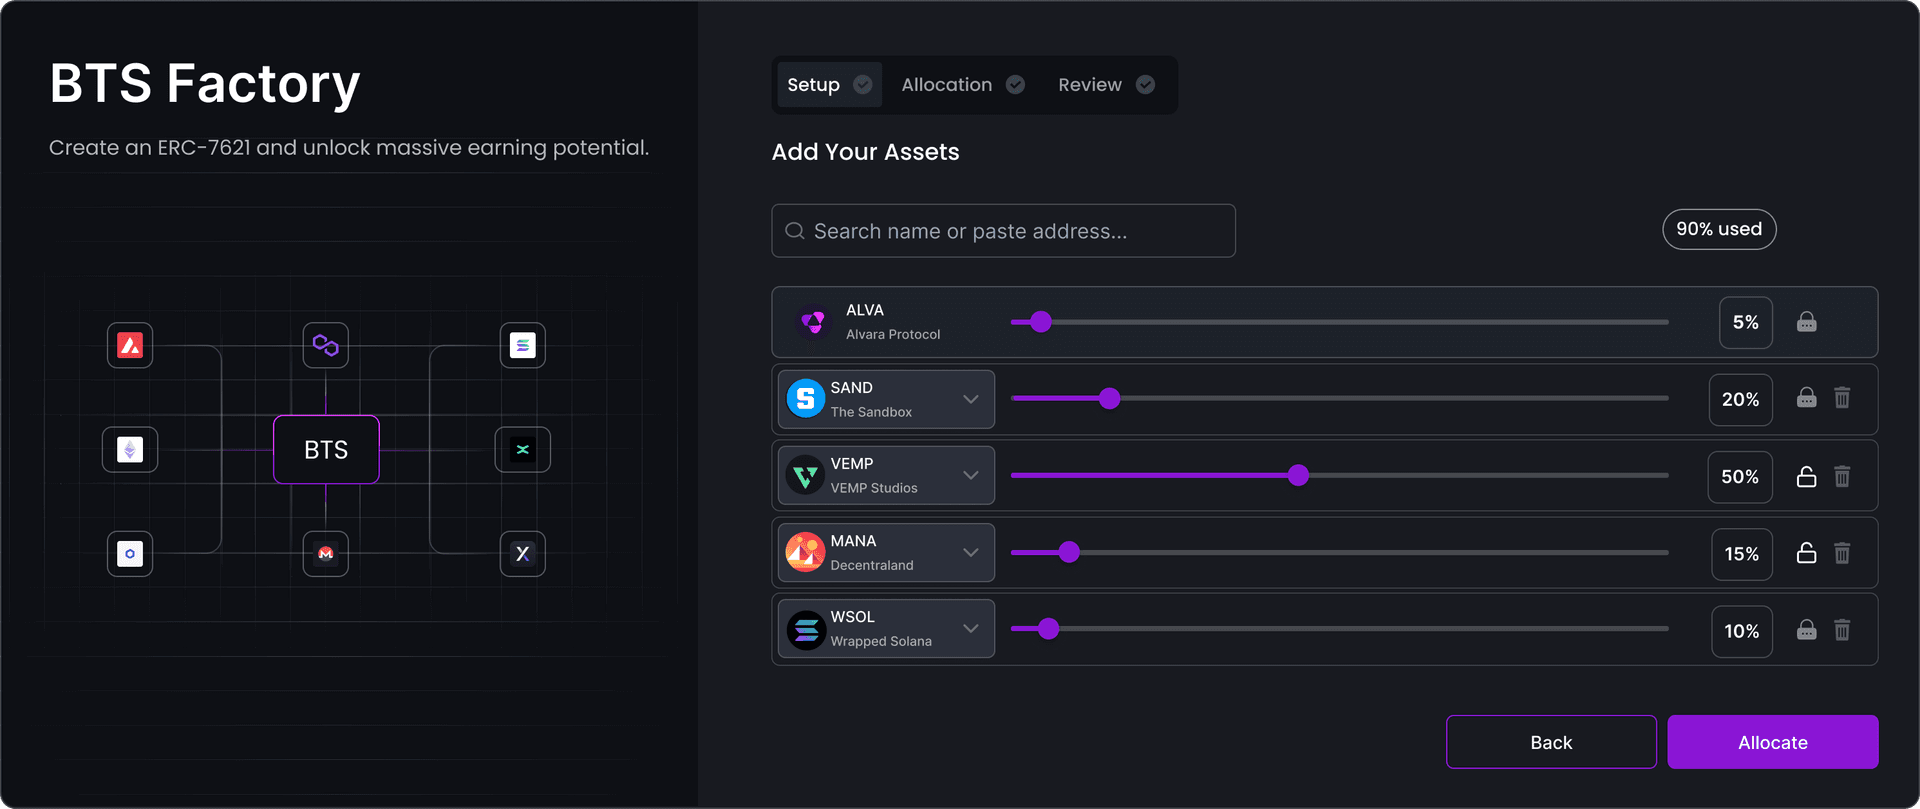Screen dimensions: 1920x809
Task: Click the Polygon icon in the diagram
Action: click(x=326, y=346)
